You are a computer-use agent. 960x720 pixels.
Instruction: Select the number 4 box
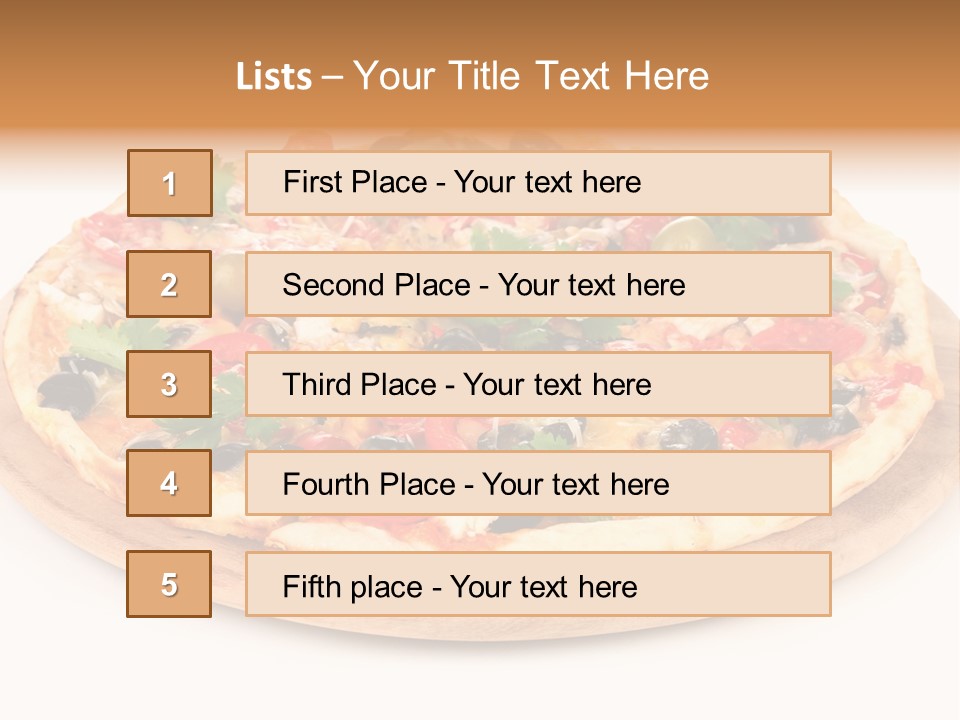coord(169,483)
